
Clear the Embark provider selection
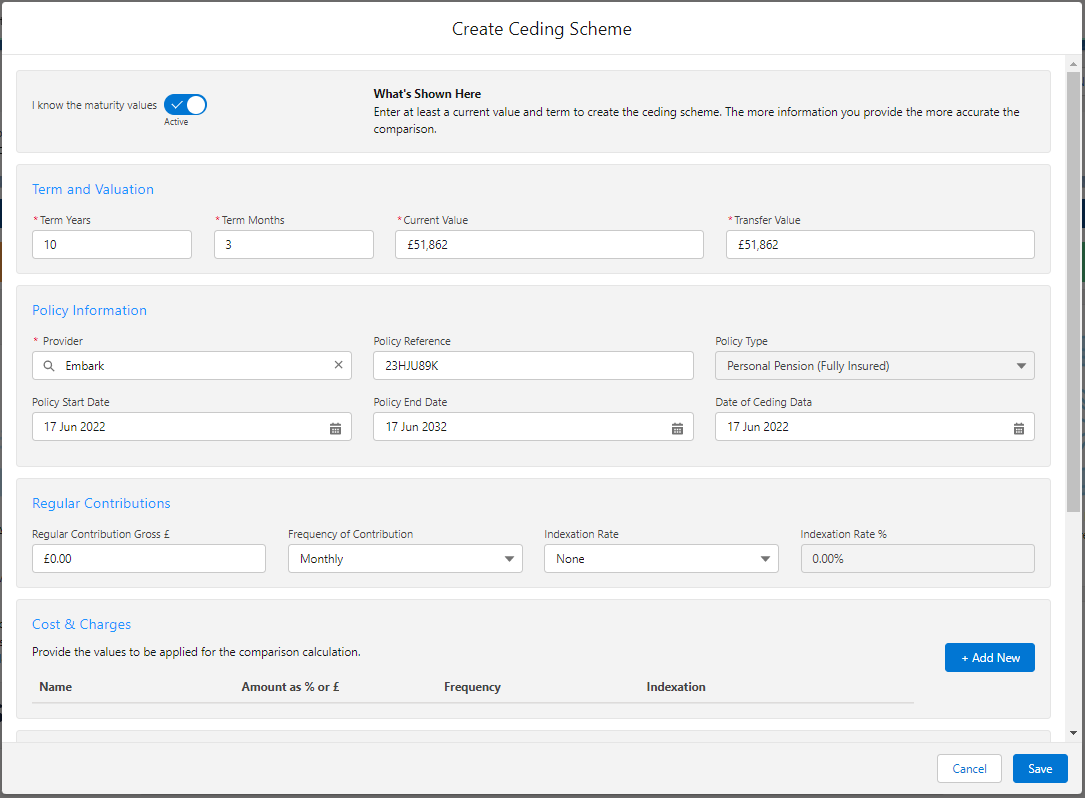(338, 366)
